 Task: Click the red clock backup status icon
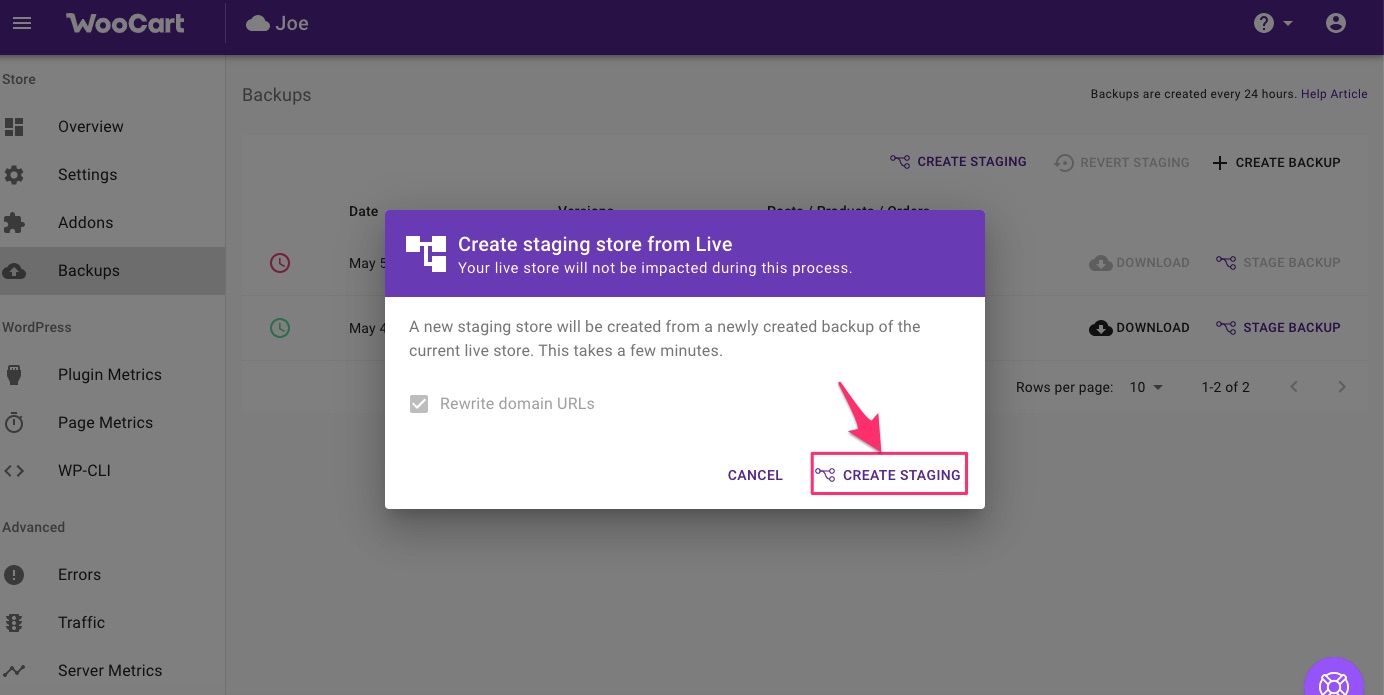click(280, 263)
